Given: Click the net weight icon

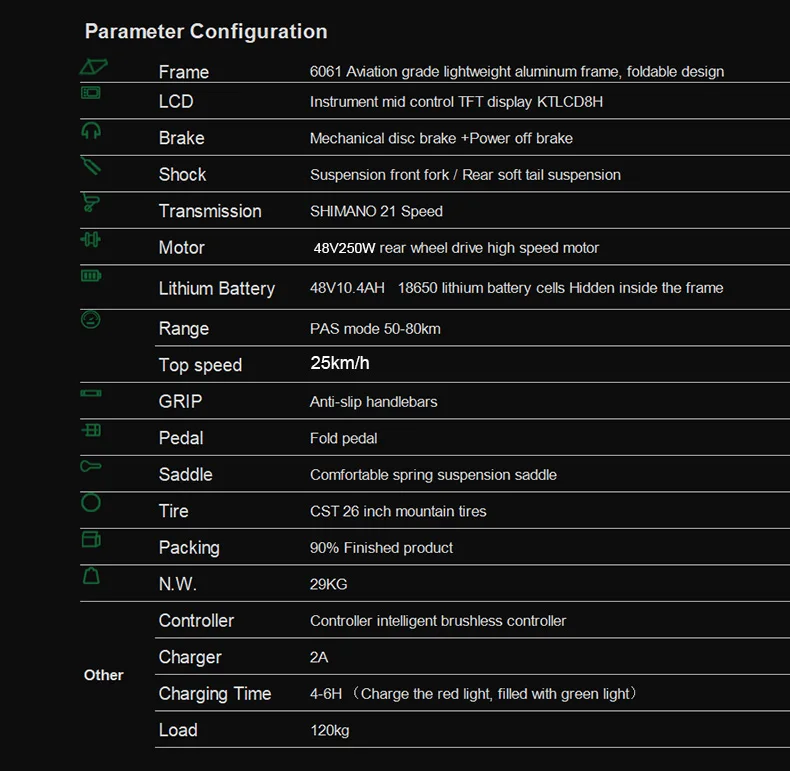Looking at the screenshot, I should 91,577.
